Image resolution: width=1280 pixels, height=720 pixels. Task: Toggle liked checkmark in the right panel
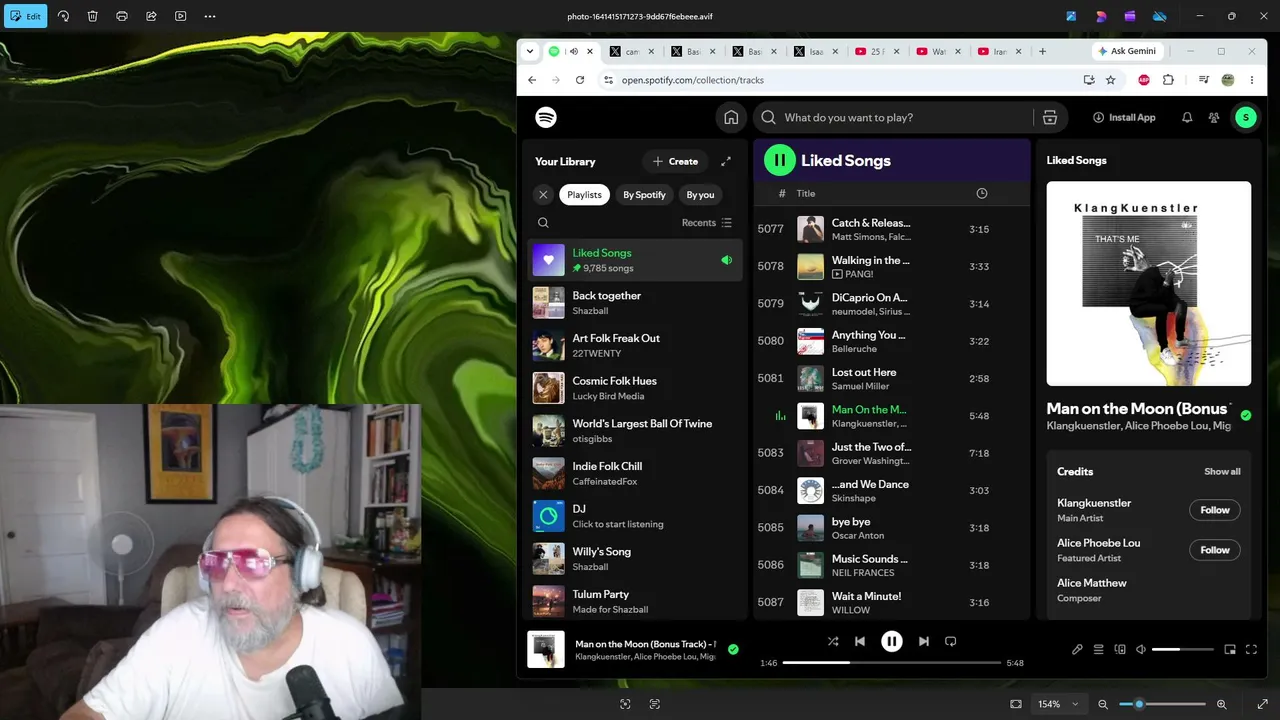click(x=1245, y=415)
